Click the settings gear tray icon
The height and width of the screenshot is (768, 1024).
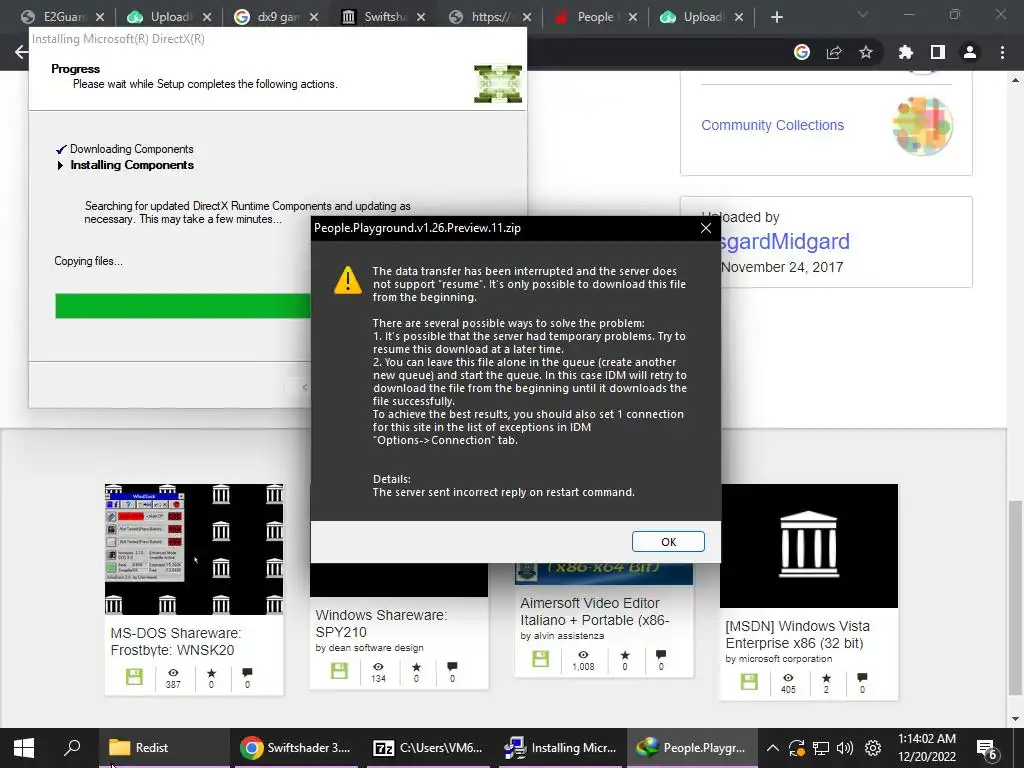(x=873, y=748)
